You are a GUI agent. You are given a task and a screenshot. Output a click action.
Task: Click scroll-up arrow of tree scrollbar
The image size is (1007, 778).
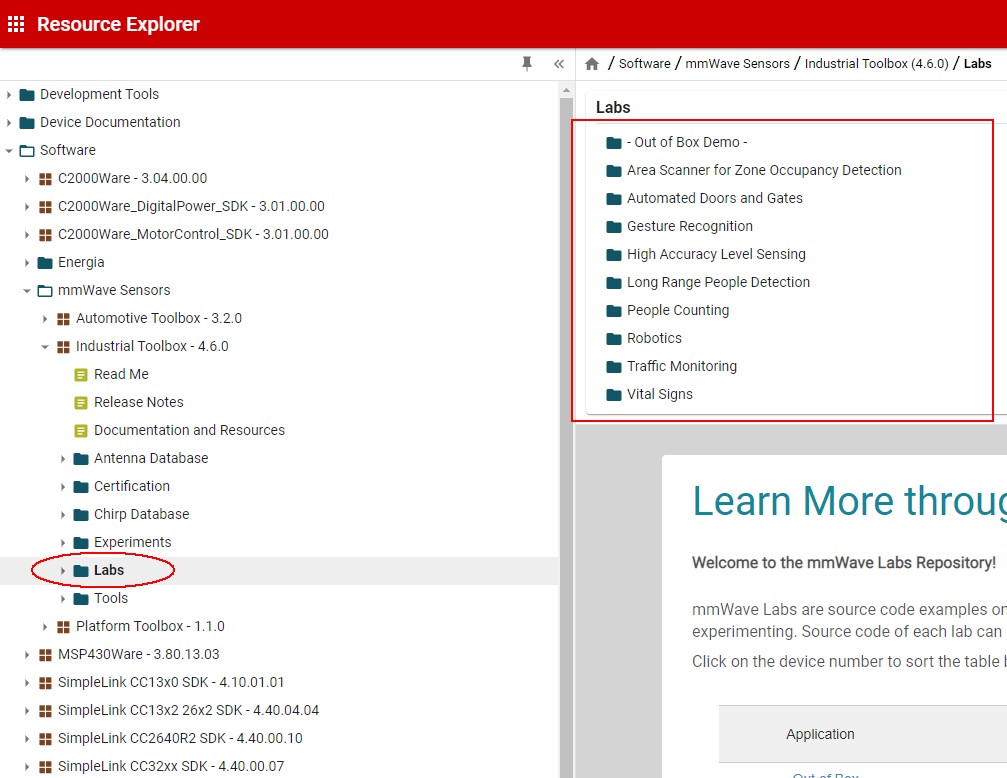[566, 90]
